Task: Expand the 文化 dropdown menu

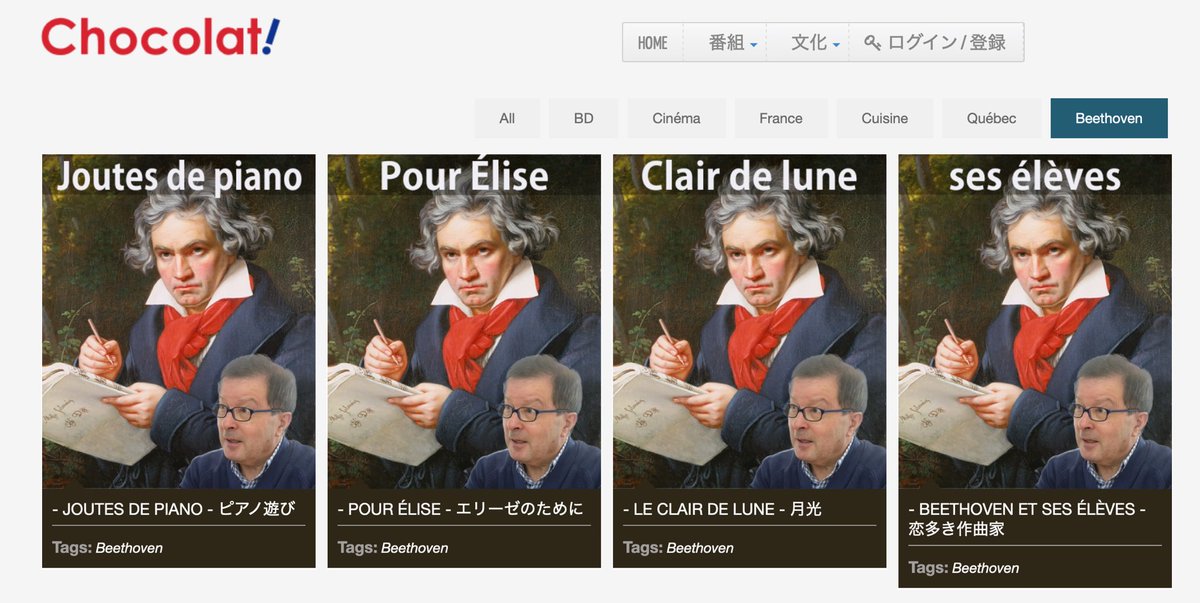Action: click(815, 43)
